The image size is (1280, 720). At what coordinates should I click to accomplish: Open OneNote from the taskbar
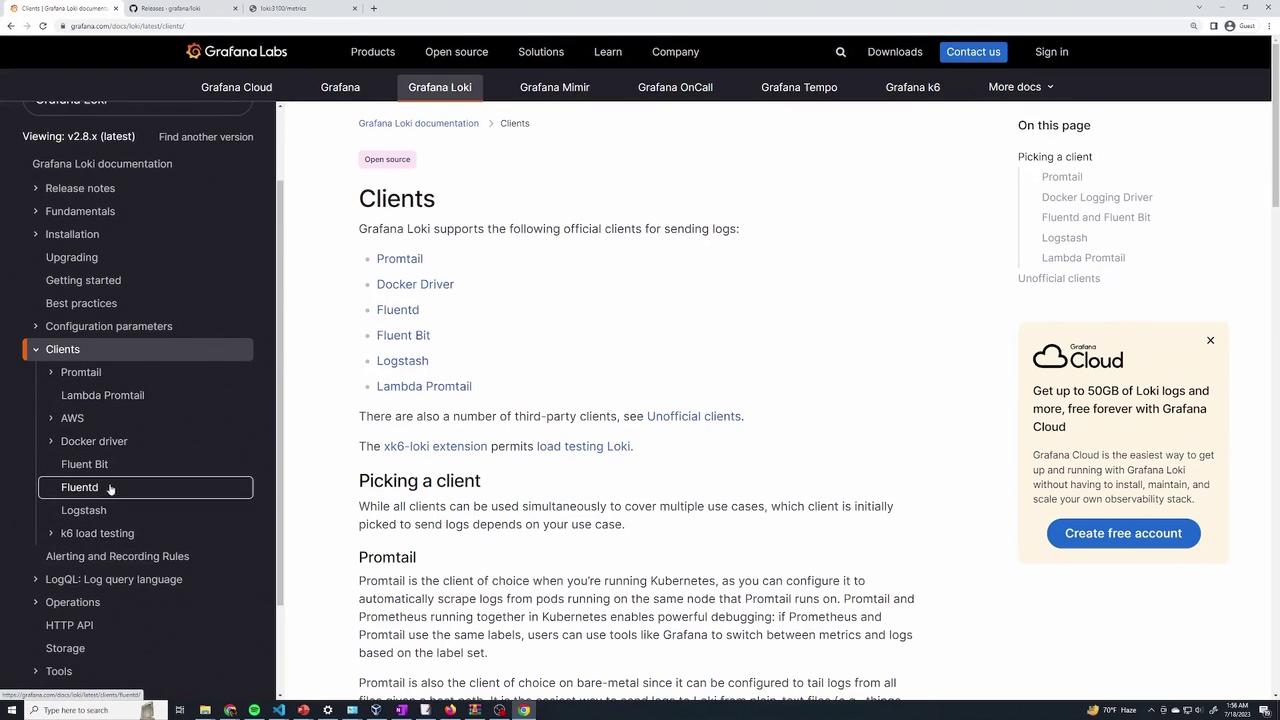click(x=401, y=710)
